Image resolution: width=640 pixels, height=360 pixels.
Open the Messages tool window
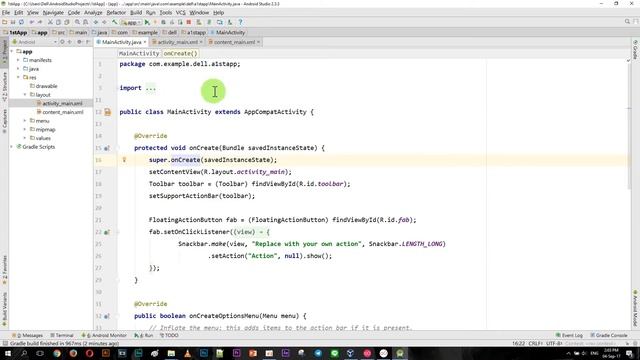[x=27, y=335]
